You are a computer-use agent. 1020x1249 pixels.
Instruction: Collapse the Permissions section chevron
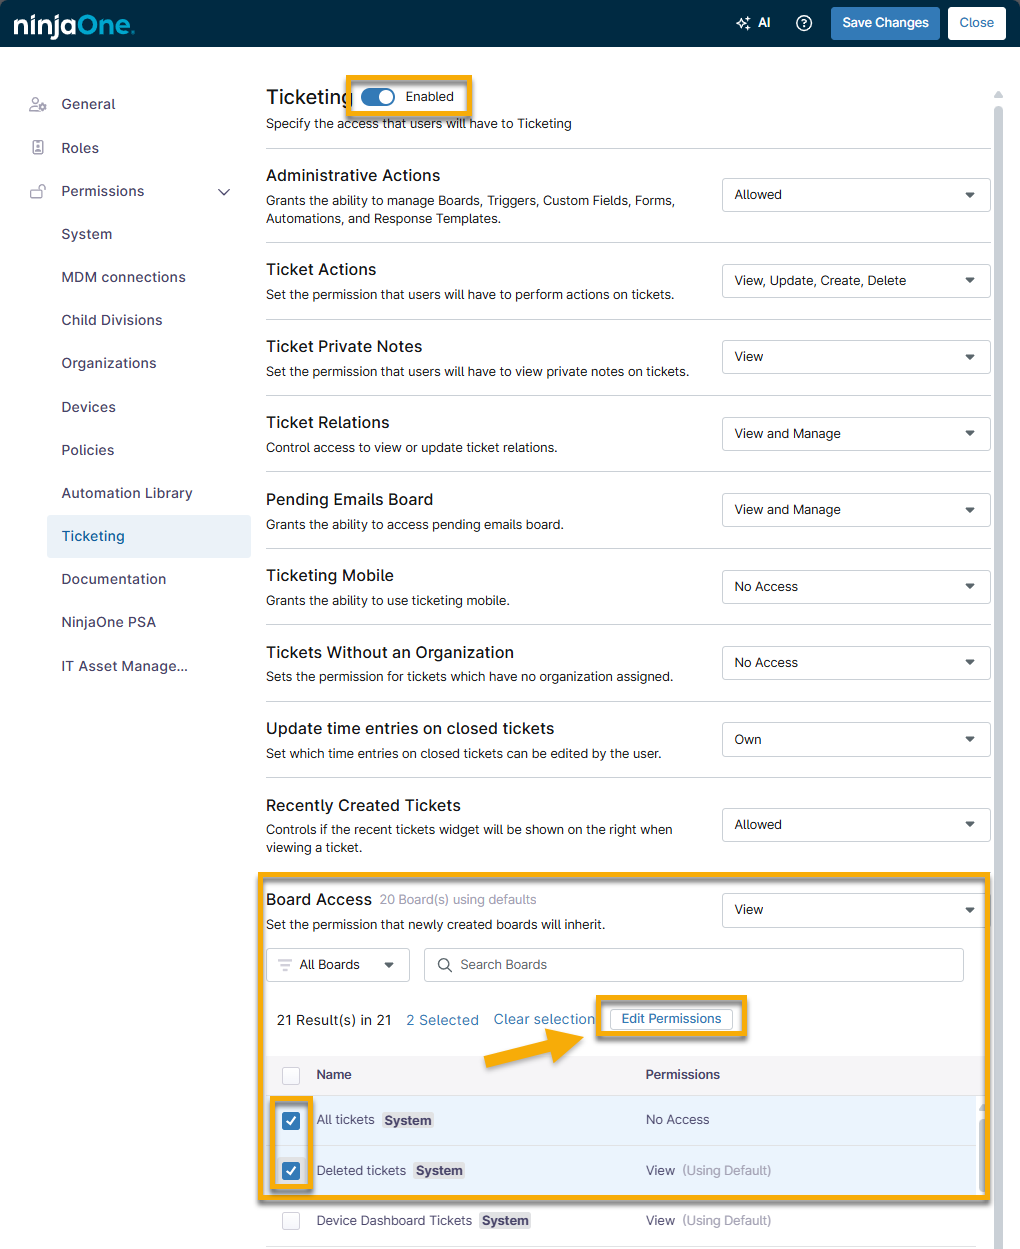click(224, 192)
